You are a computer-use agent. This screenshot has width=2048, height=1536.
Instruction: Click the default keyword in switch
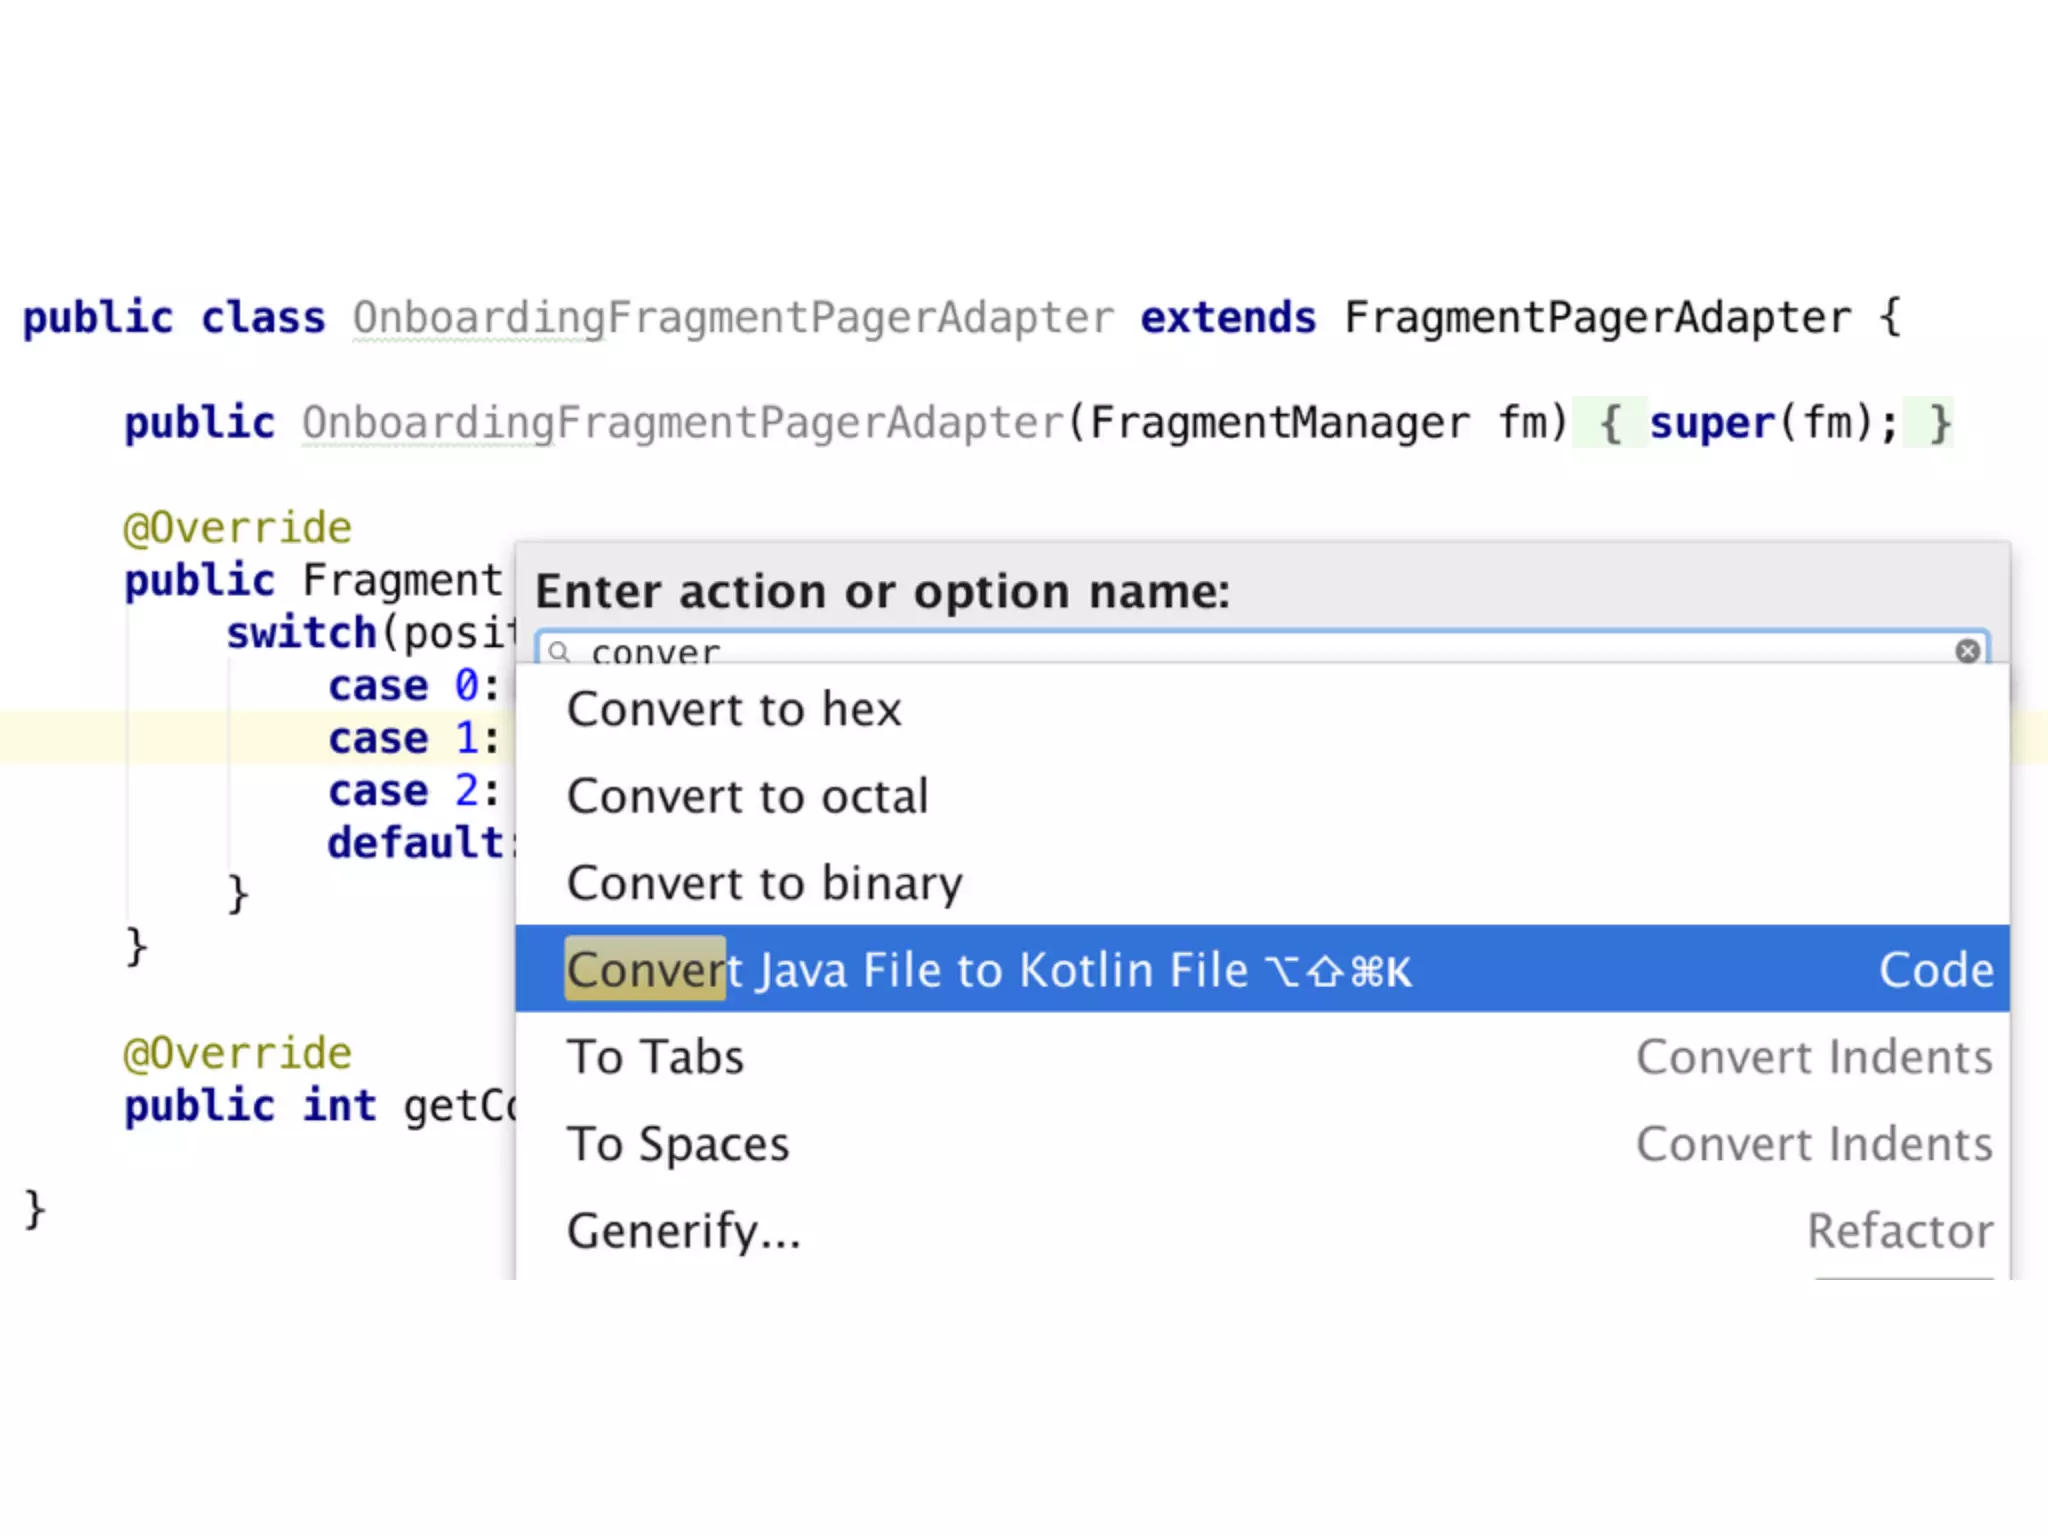415,843
